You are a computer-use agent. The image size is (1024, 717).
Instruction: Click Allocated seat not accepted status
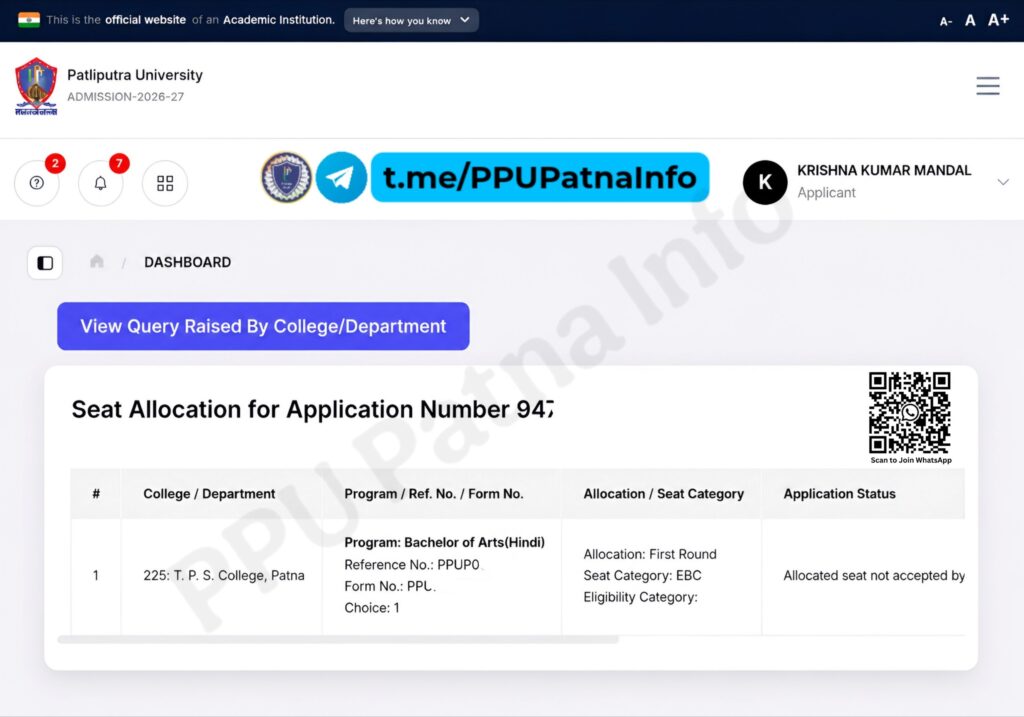[874, 575]
